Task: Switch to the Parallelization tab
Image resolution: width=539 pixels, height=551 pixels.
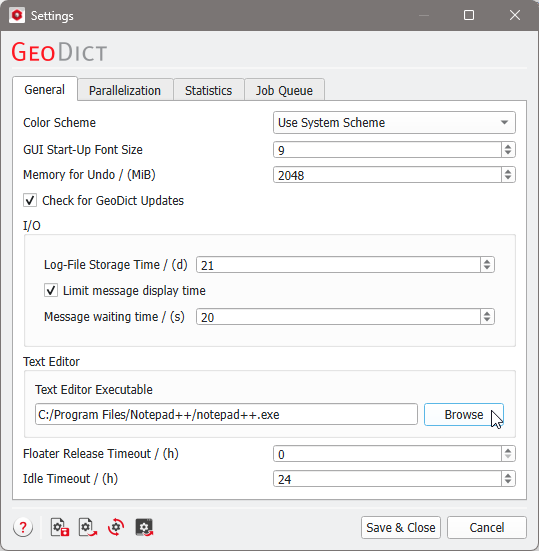Action: [x=125, y=90]
